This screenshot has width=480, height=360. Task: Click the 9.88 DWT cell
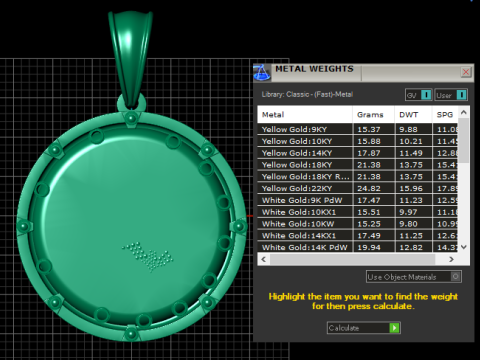click(414, 129)
